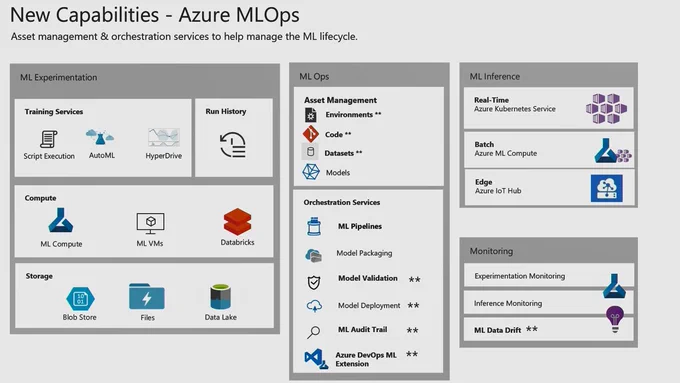The width and height of the screenshot is (680, 383).
Task: Select the 'Azure IoT Hub' text
Action: [498, 191]
